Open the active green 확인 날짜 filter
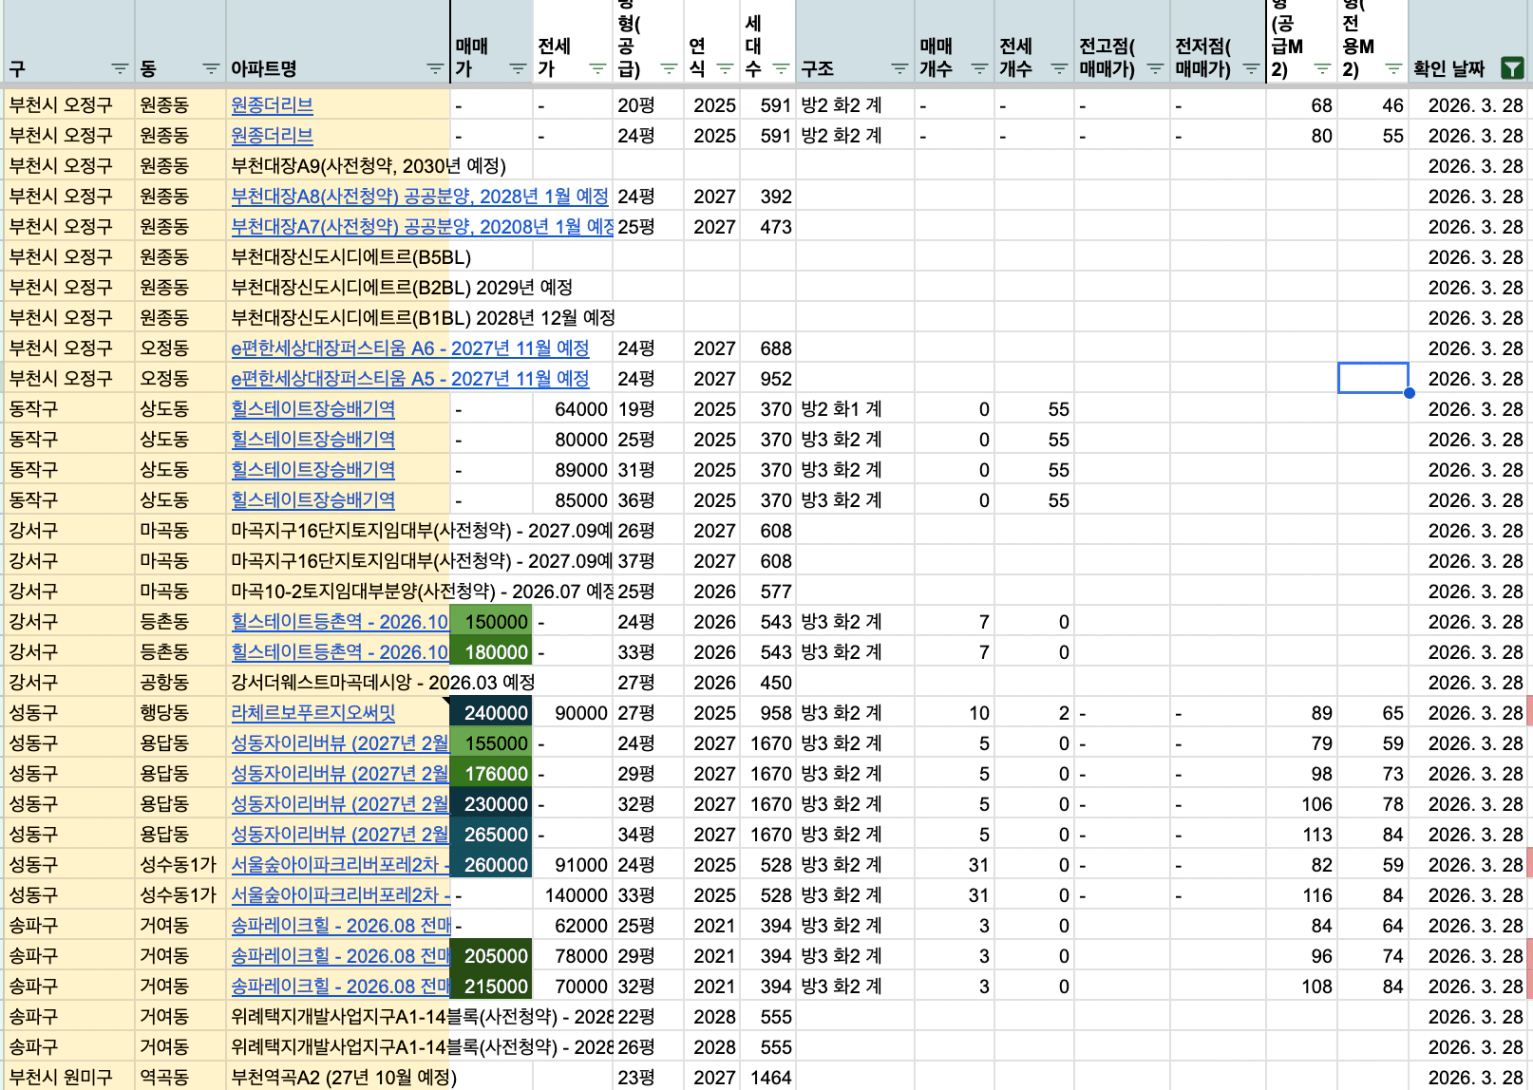1533x1090 pixels. click(x=1512, y=69)
